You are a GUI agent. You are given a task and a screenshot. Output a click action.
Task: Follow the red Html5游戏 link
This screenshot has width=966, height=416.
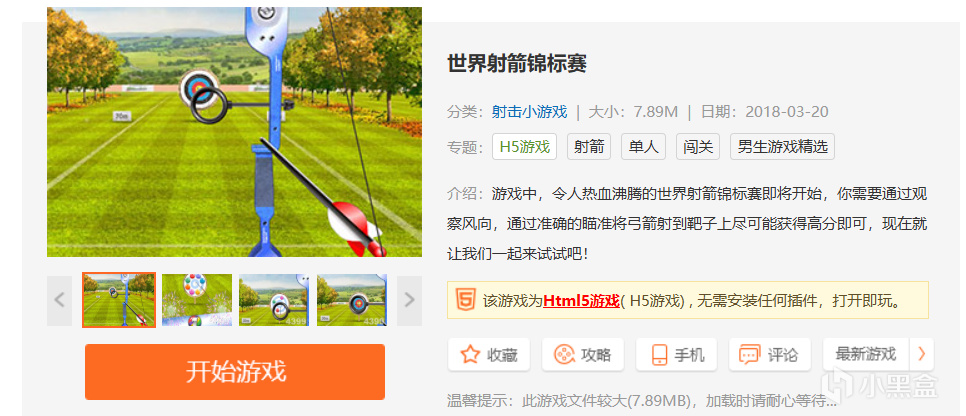point(580,301)
